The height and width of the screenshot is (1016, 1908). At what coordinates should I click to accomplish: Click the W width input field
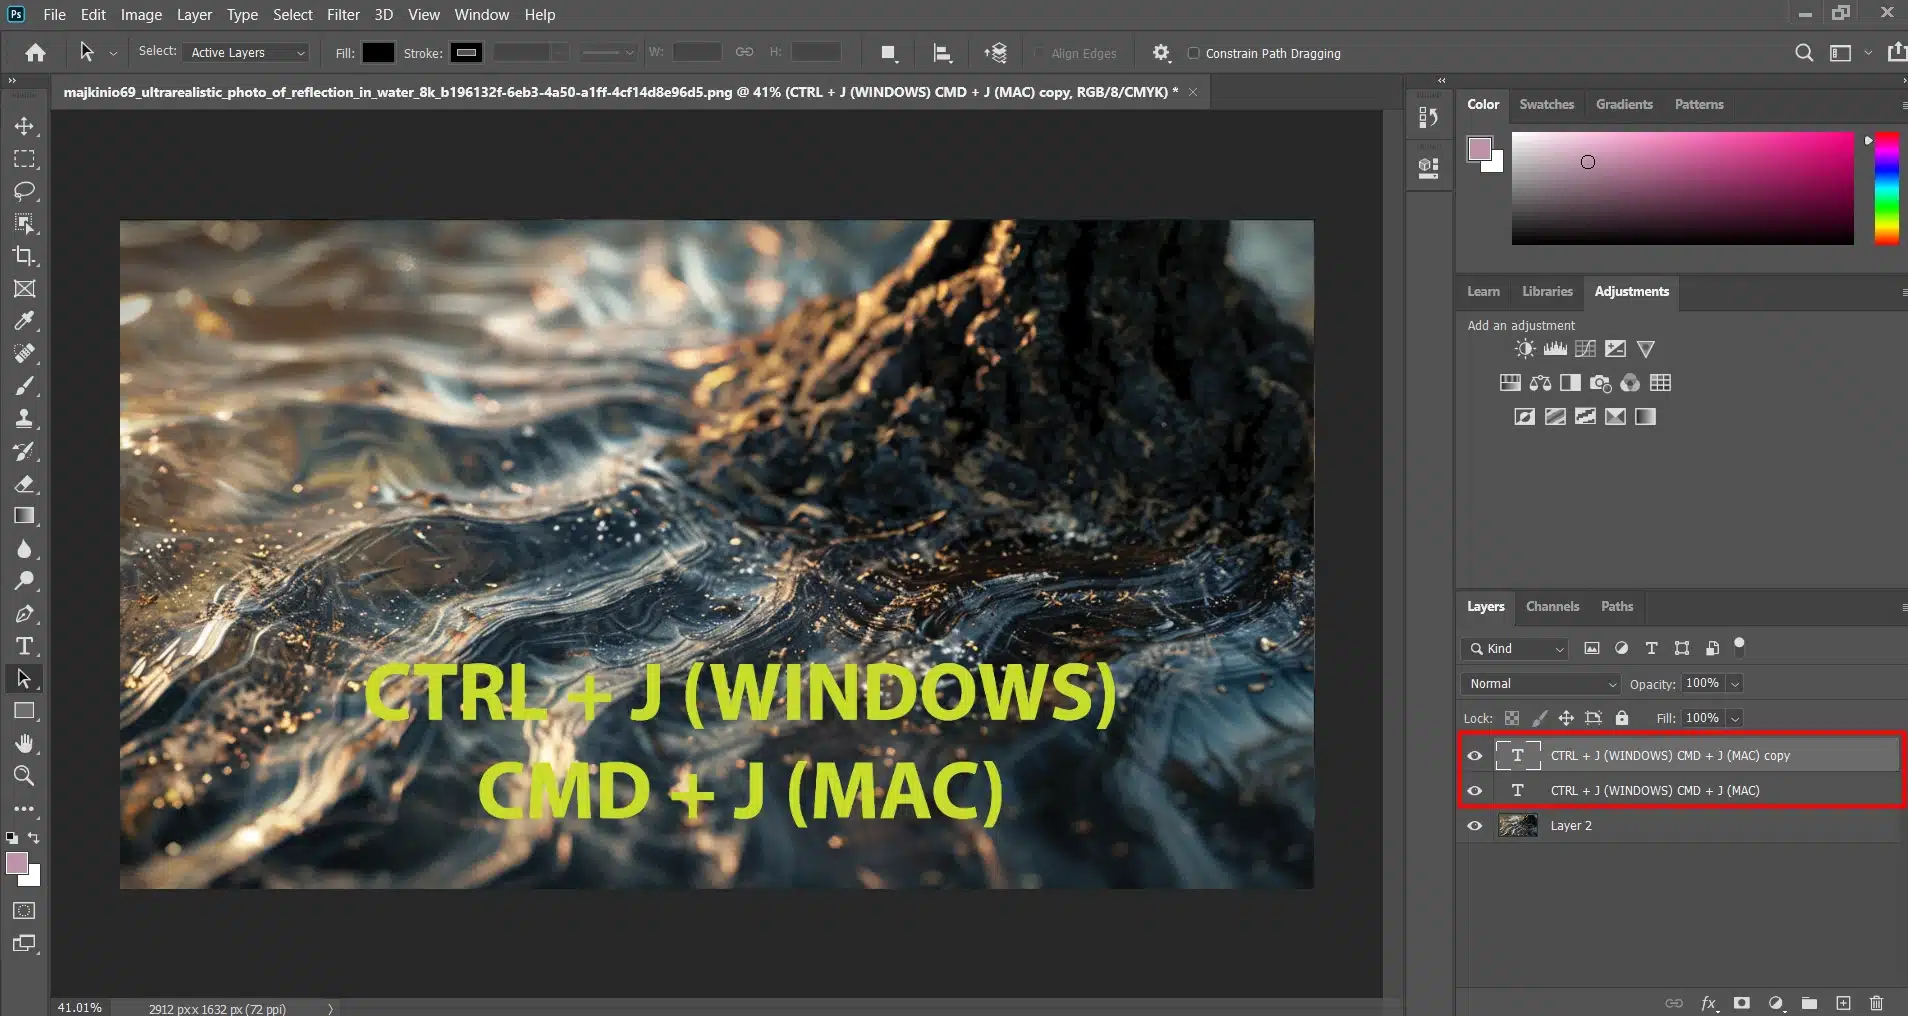tap(697, 53)
